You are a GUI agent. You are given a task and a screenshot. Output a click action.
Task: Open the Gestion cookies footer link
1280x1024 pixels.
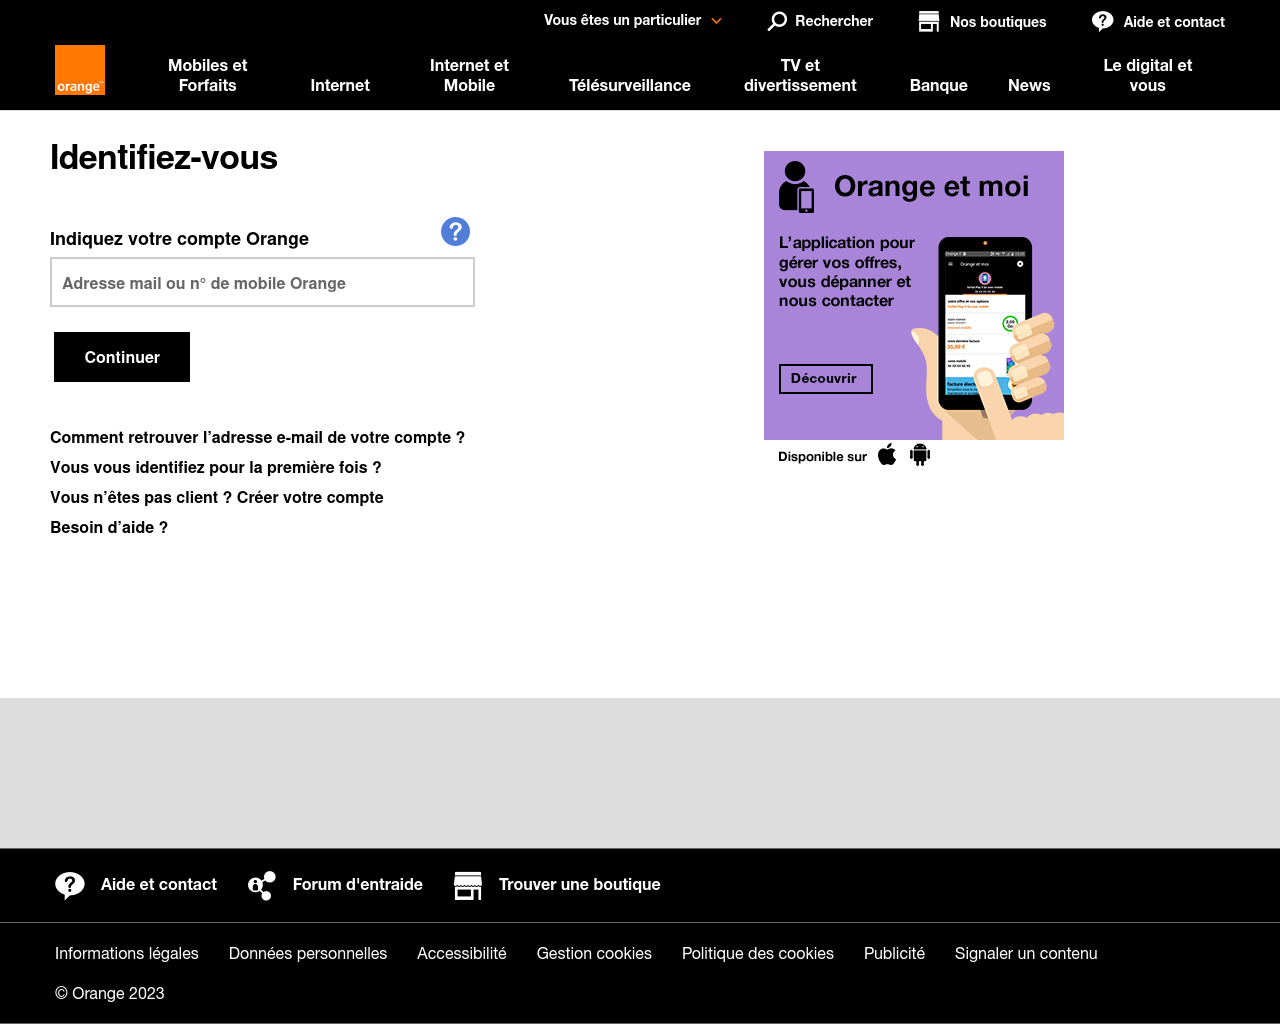tap(594, 953)
